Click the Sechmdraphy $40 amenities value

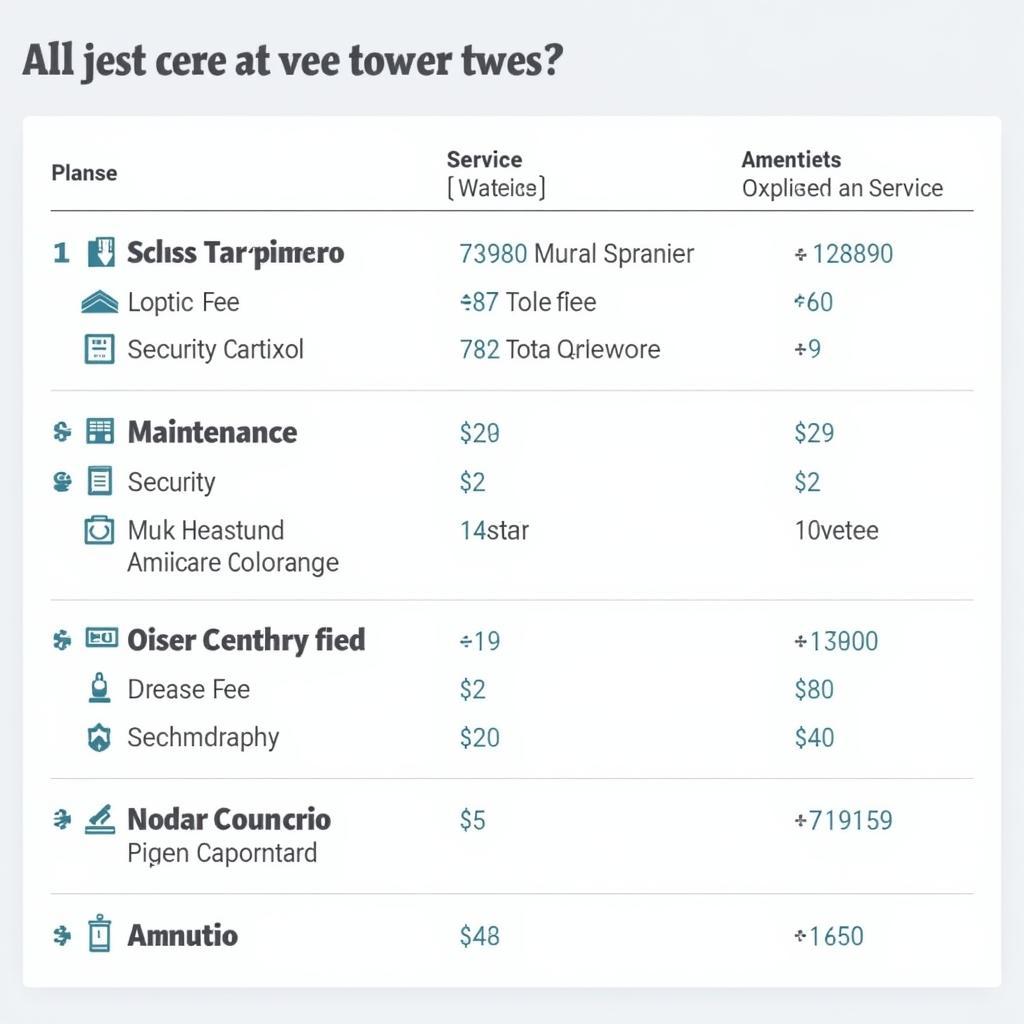pos(813,738)
